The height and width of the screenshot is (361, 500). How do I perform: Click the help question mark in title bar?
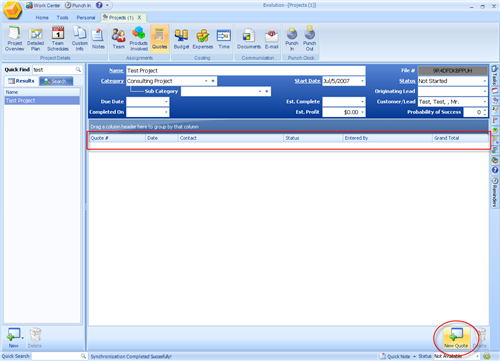click(x=99, y=5)
